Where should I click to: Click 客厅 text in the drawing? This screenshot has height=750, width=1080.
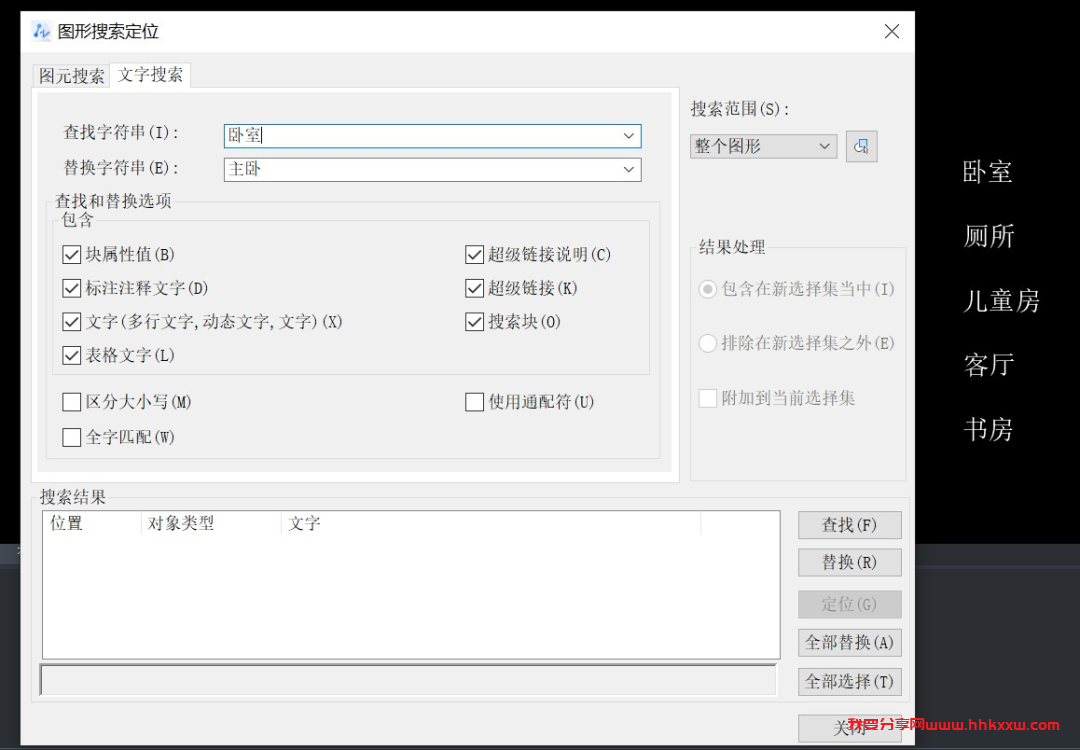[988, 365]
